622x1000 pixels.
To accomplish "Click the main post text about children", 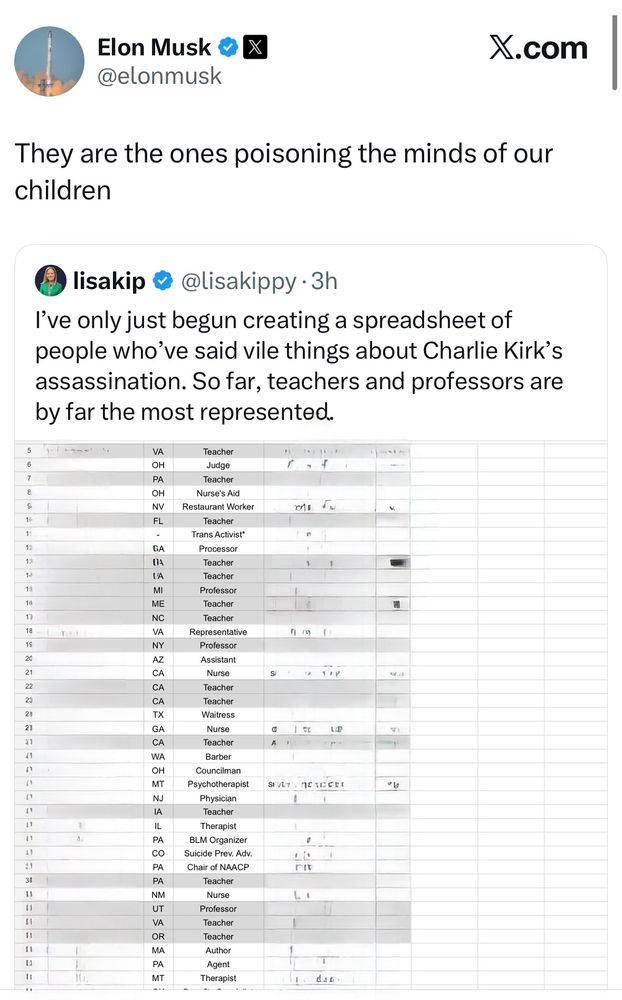I will pyautogui.click(x=283, y=172).
